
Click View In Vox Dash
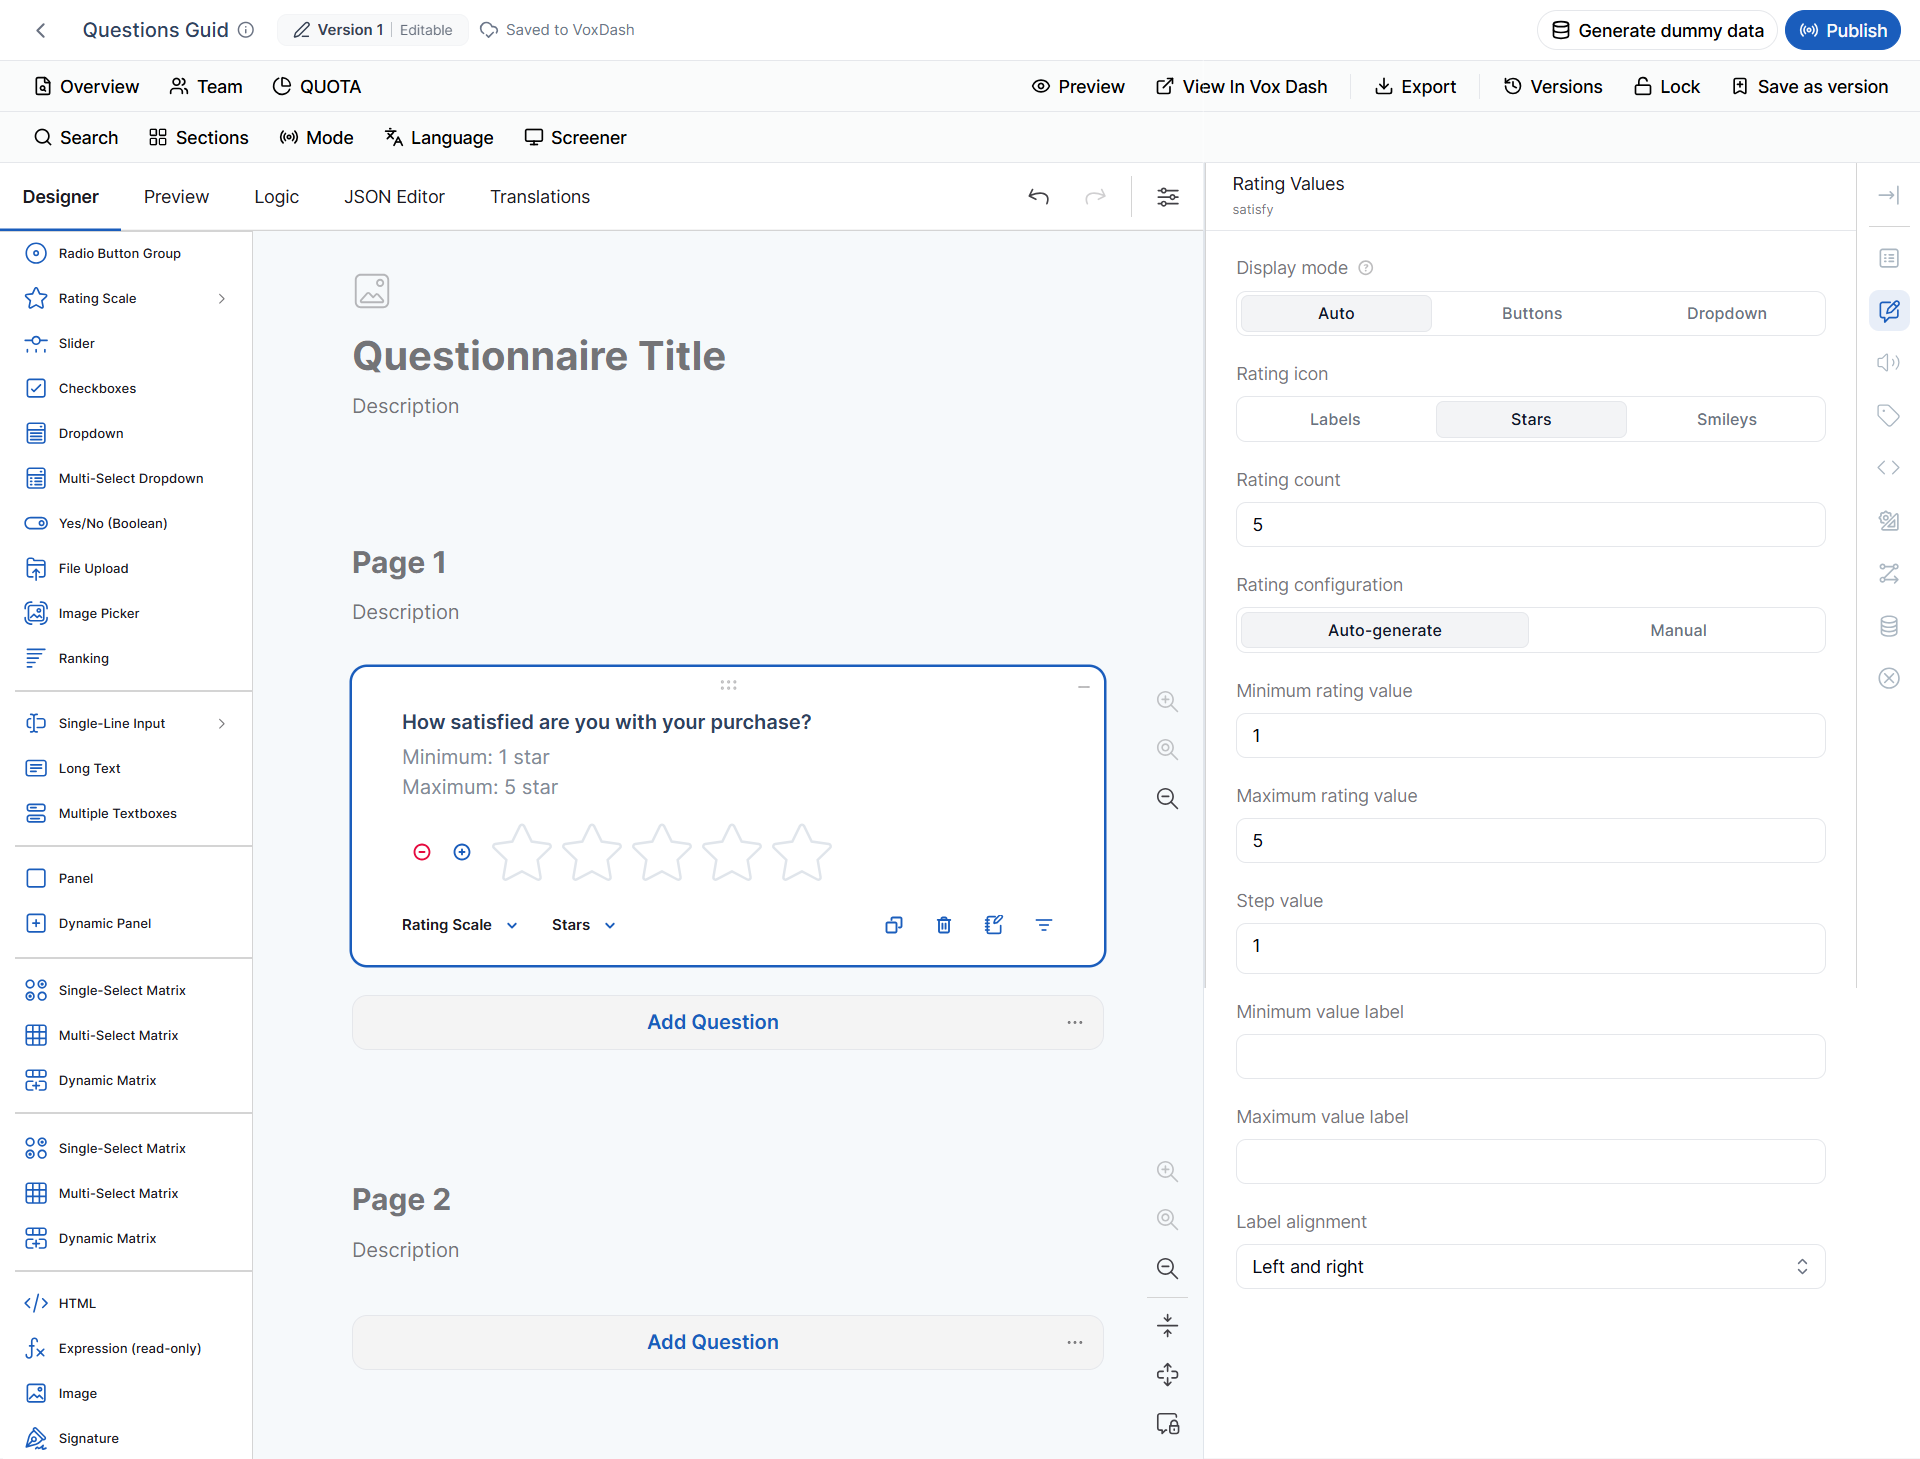click(1241, 86)
